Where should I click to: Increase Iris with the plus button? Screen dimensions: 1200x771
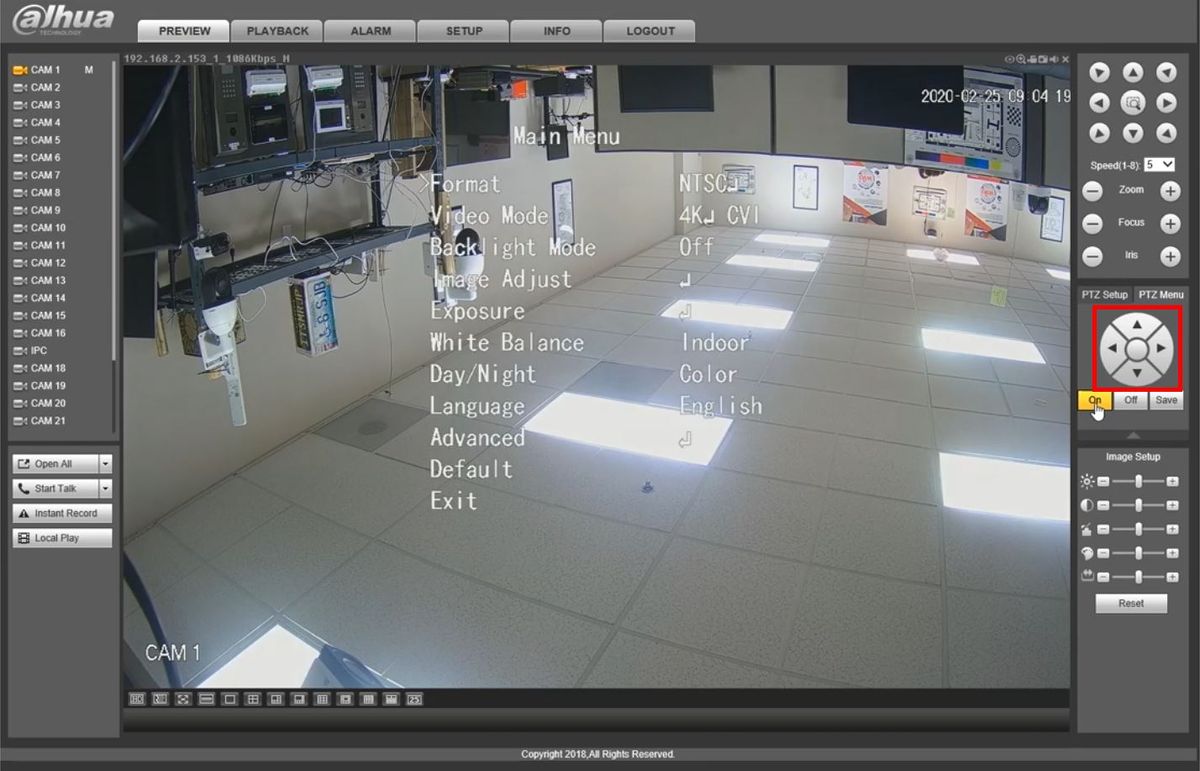point(1169,256)
